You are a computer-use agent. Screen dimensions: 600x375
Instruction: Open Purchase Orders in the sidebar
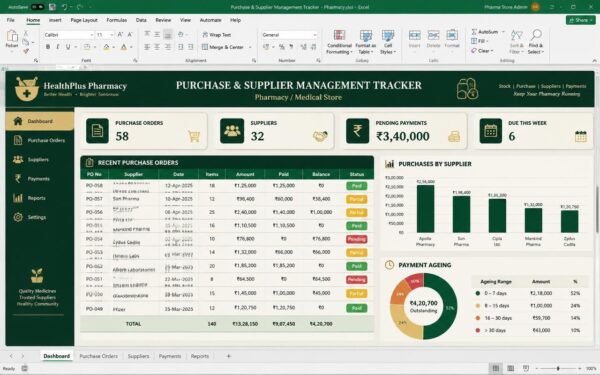click(39, 140)
